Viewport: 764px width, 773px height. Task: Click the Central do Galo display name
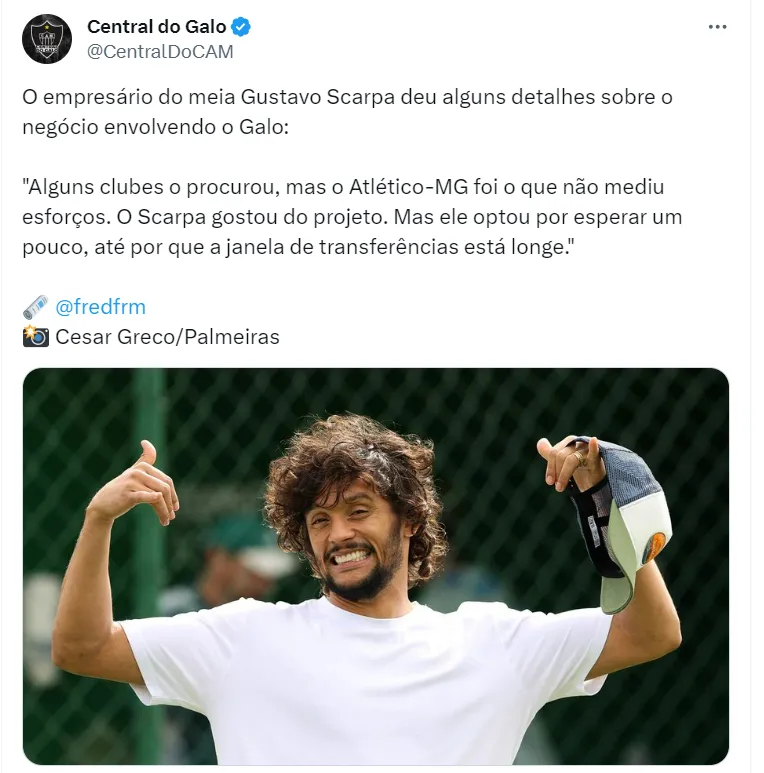coord(157,27)
